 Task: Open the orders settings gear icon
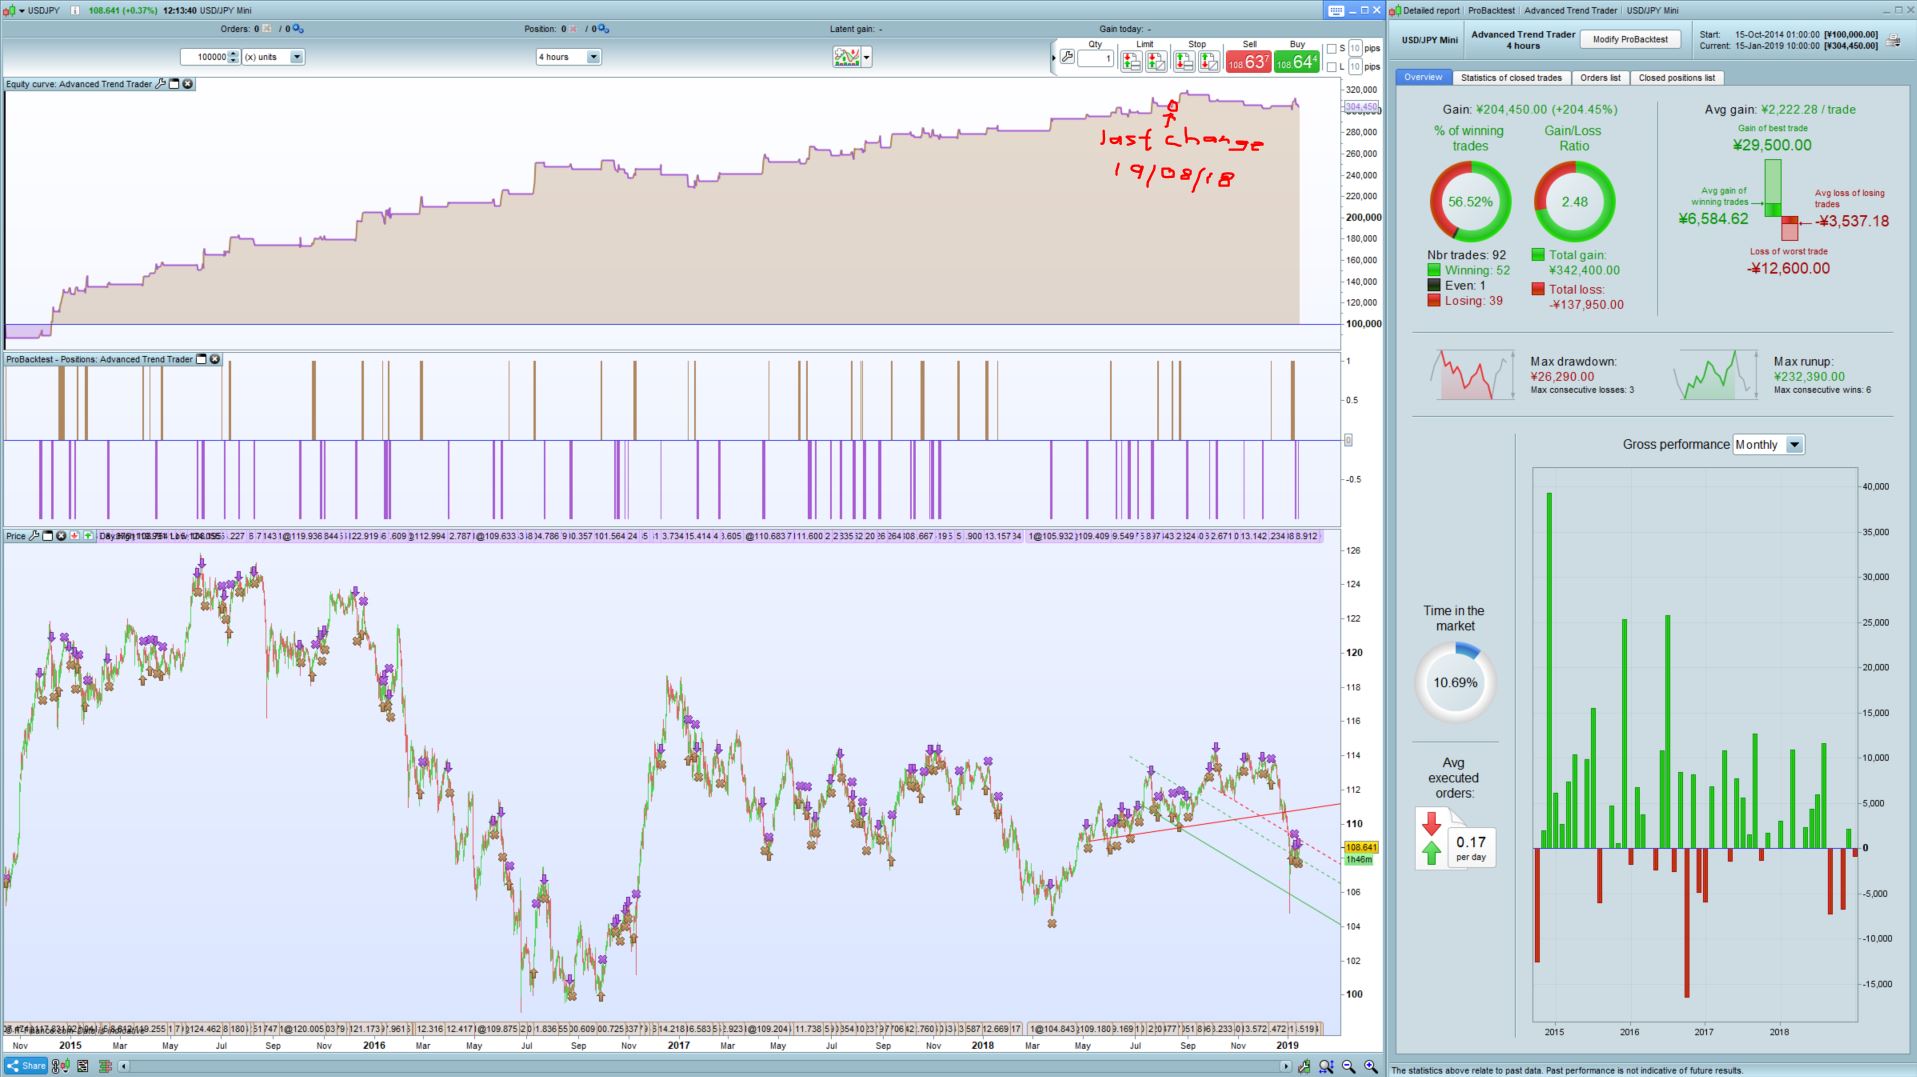click(x=298, y=29)
